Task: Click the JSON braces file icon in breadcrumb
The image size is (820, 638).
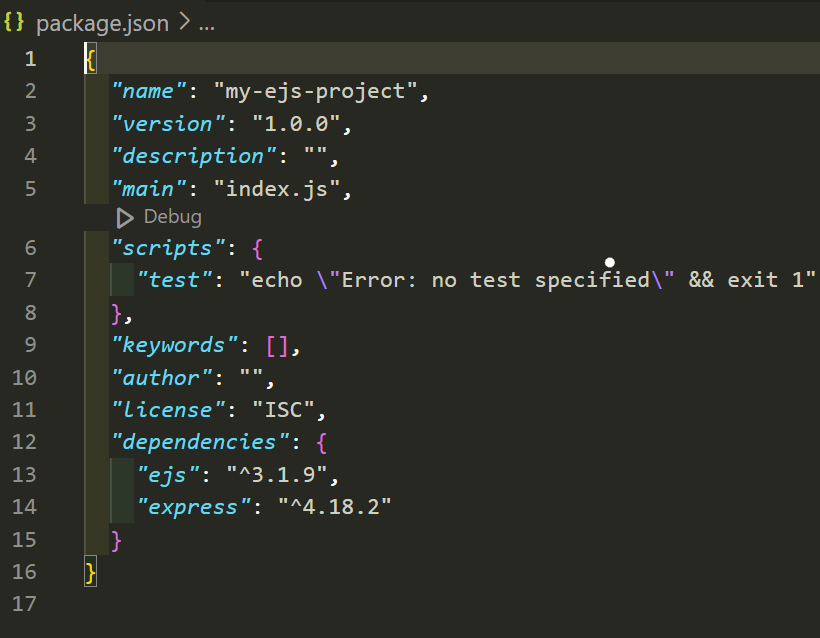Action: tap(14, 22)
